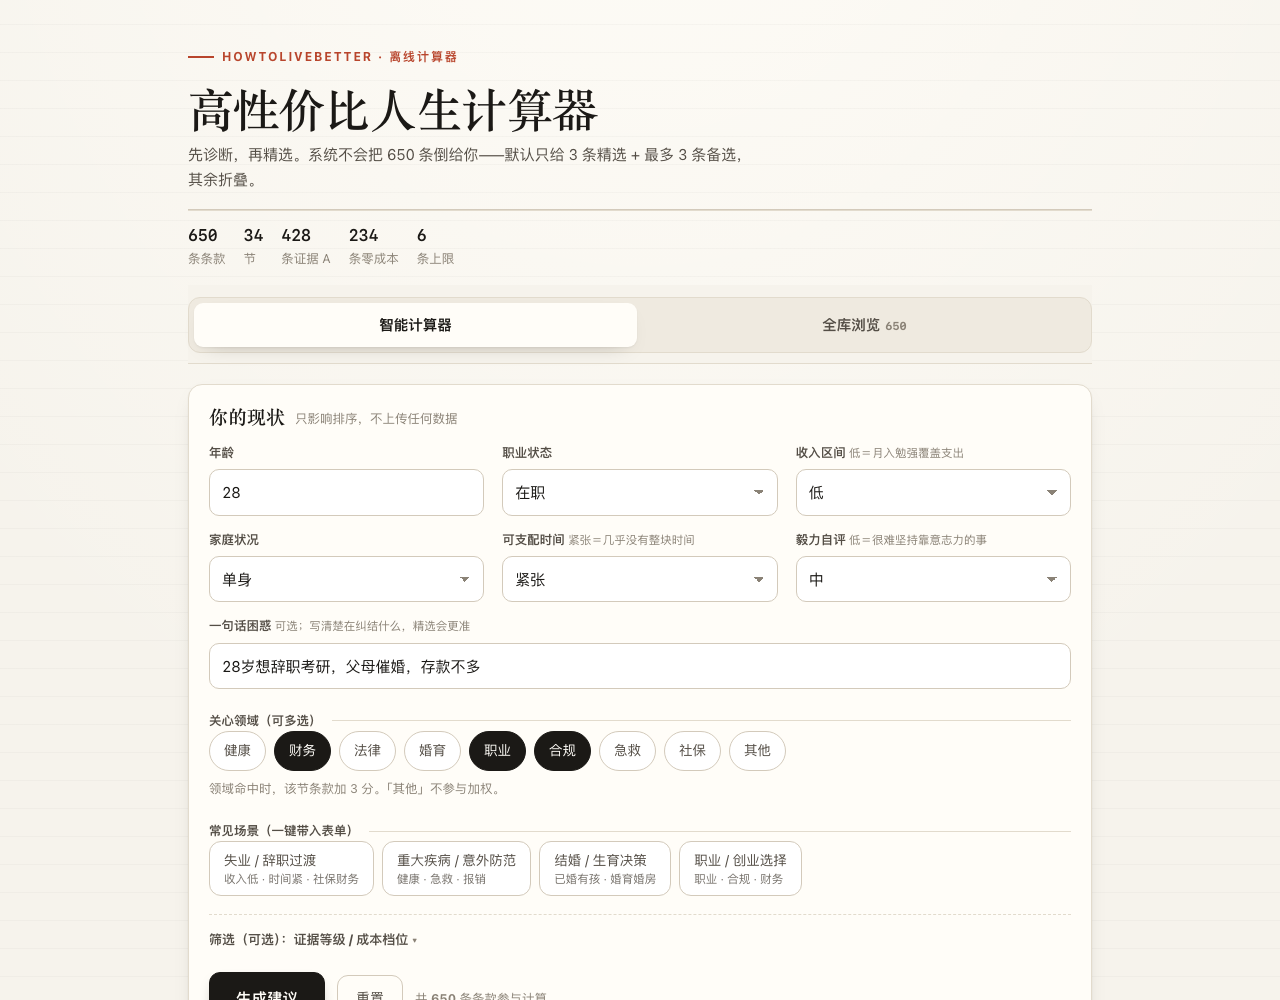Screen dimensions: 1280x1000
Task: Open the 家庭状况 dropdown showing 单身
Action: point(346,579)
